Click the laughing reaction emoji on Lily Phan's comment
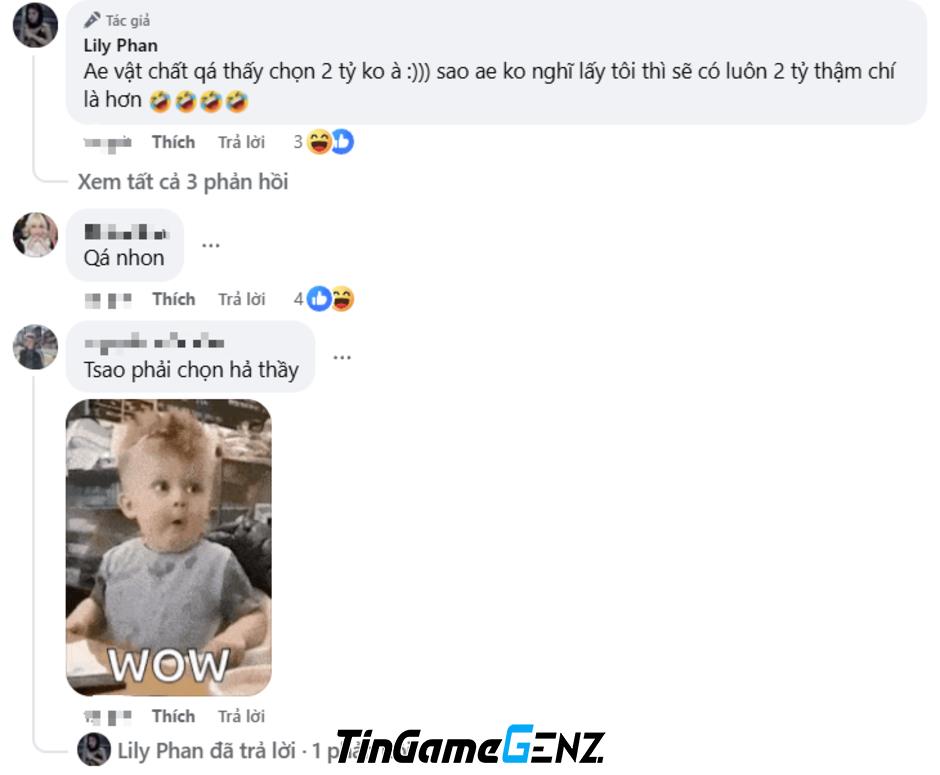Screen dimensions: 940x775 (318, 142)
